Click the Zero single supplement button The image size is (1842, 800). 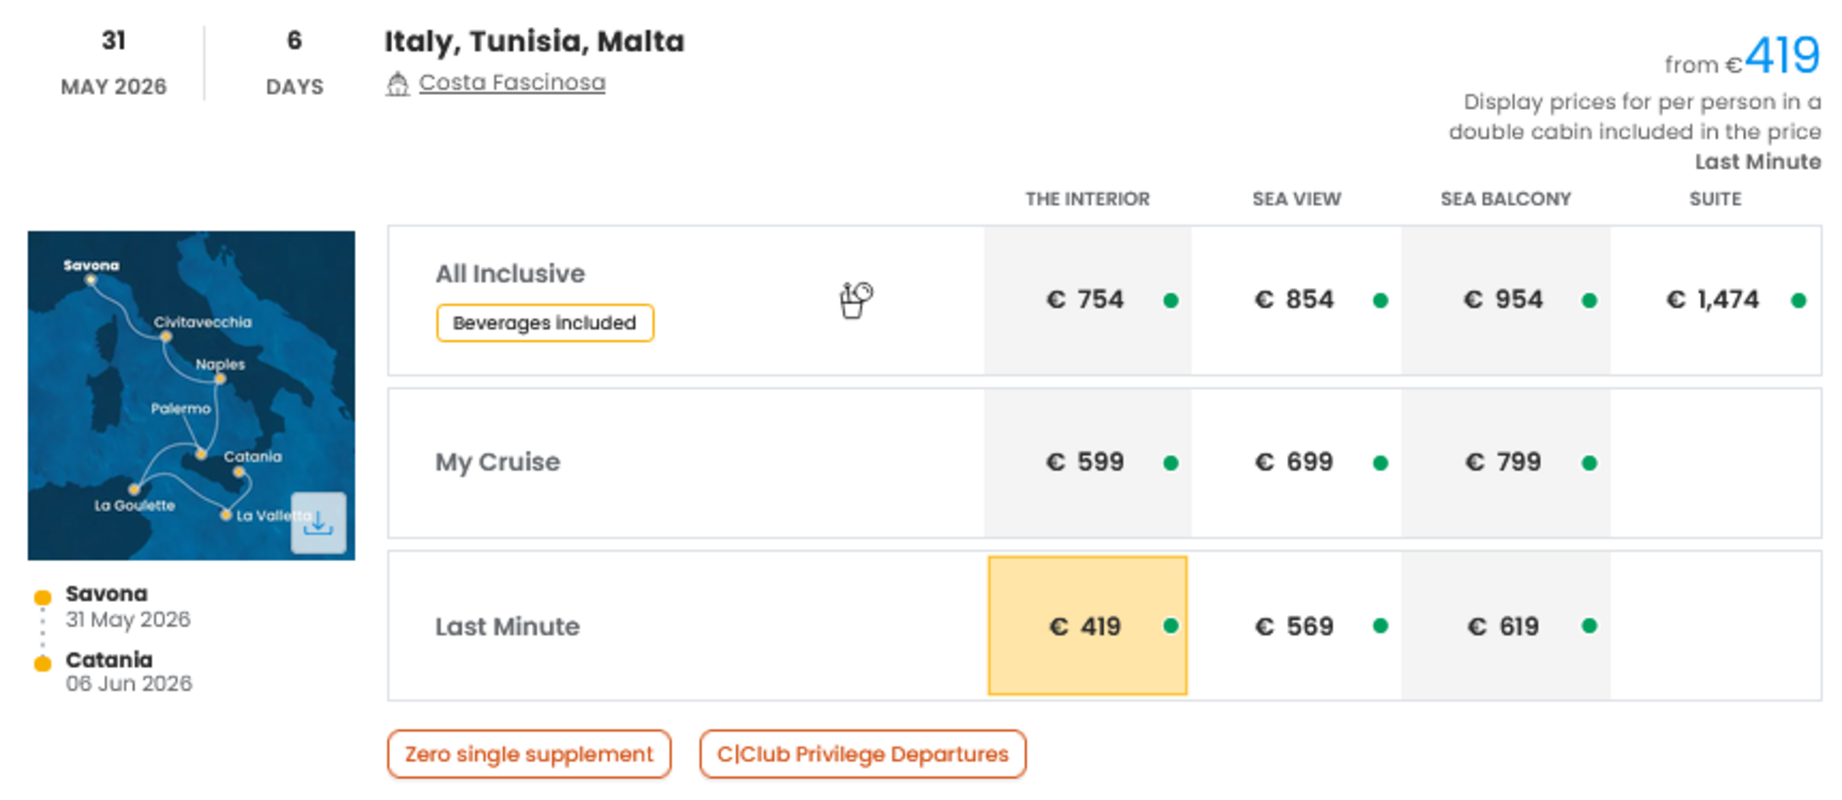(x=528, y=754)
